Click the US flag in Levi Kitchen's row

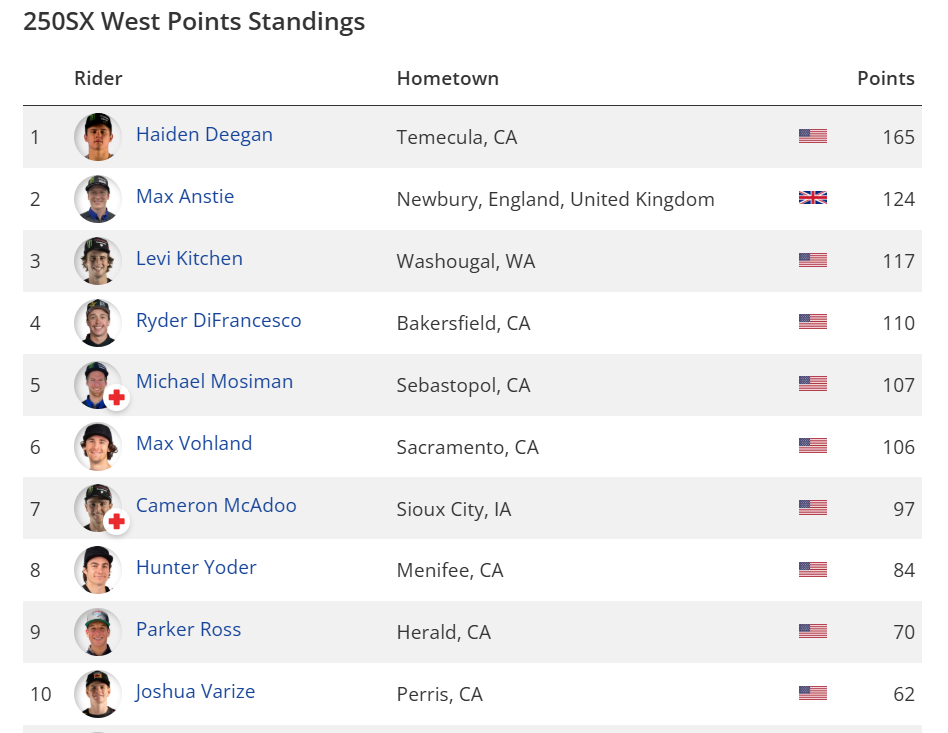(x=812, y=260)
